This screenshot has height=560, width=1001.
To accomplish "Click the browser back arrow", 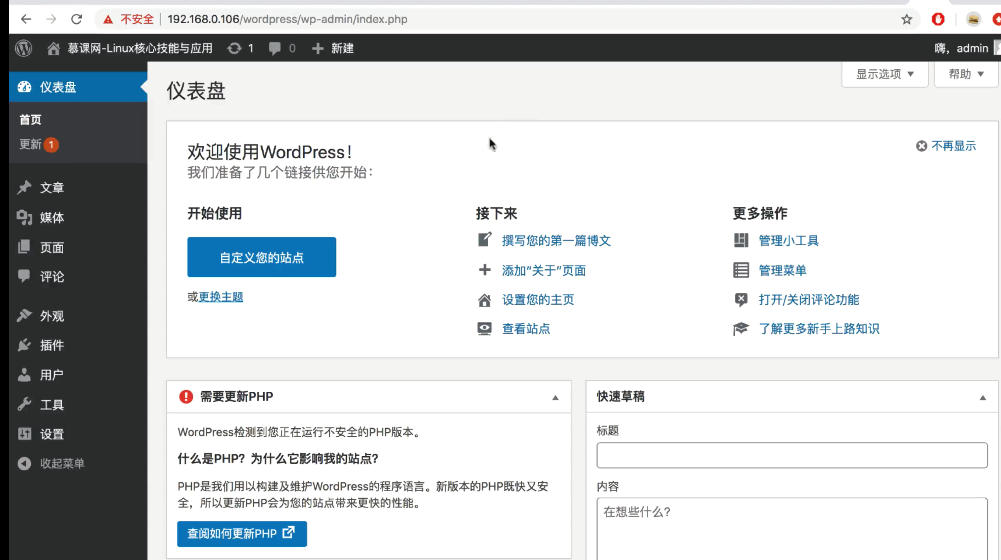I will tap(26, 19).
